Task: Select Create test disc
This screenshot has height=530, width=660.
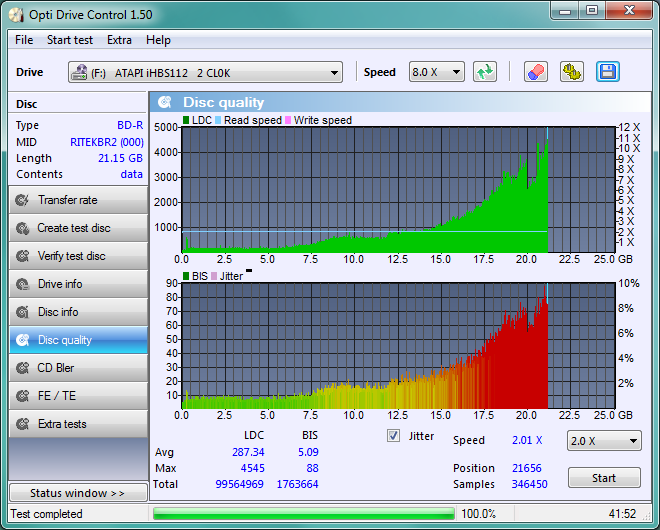Action: click(x=78, y=228)
